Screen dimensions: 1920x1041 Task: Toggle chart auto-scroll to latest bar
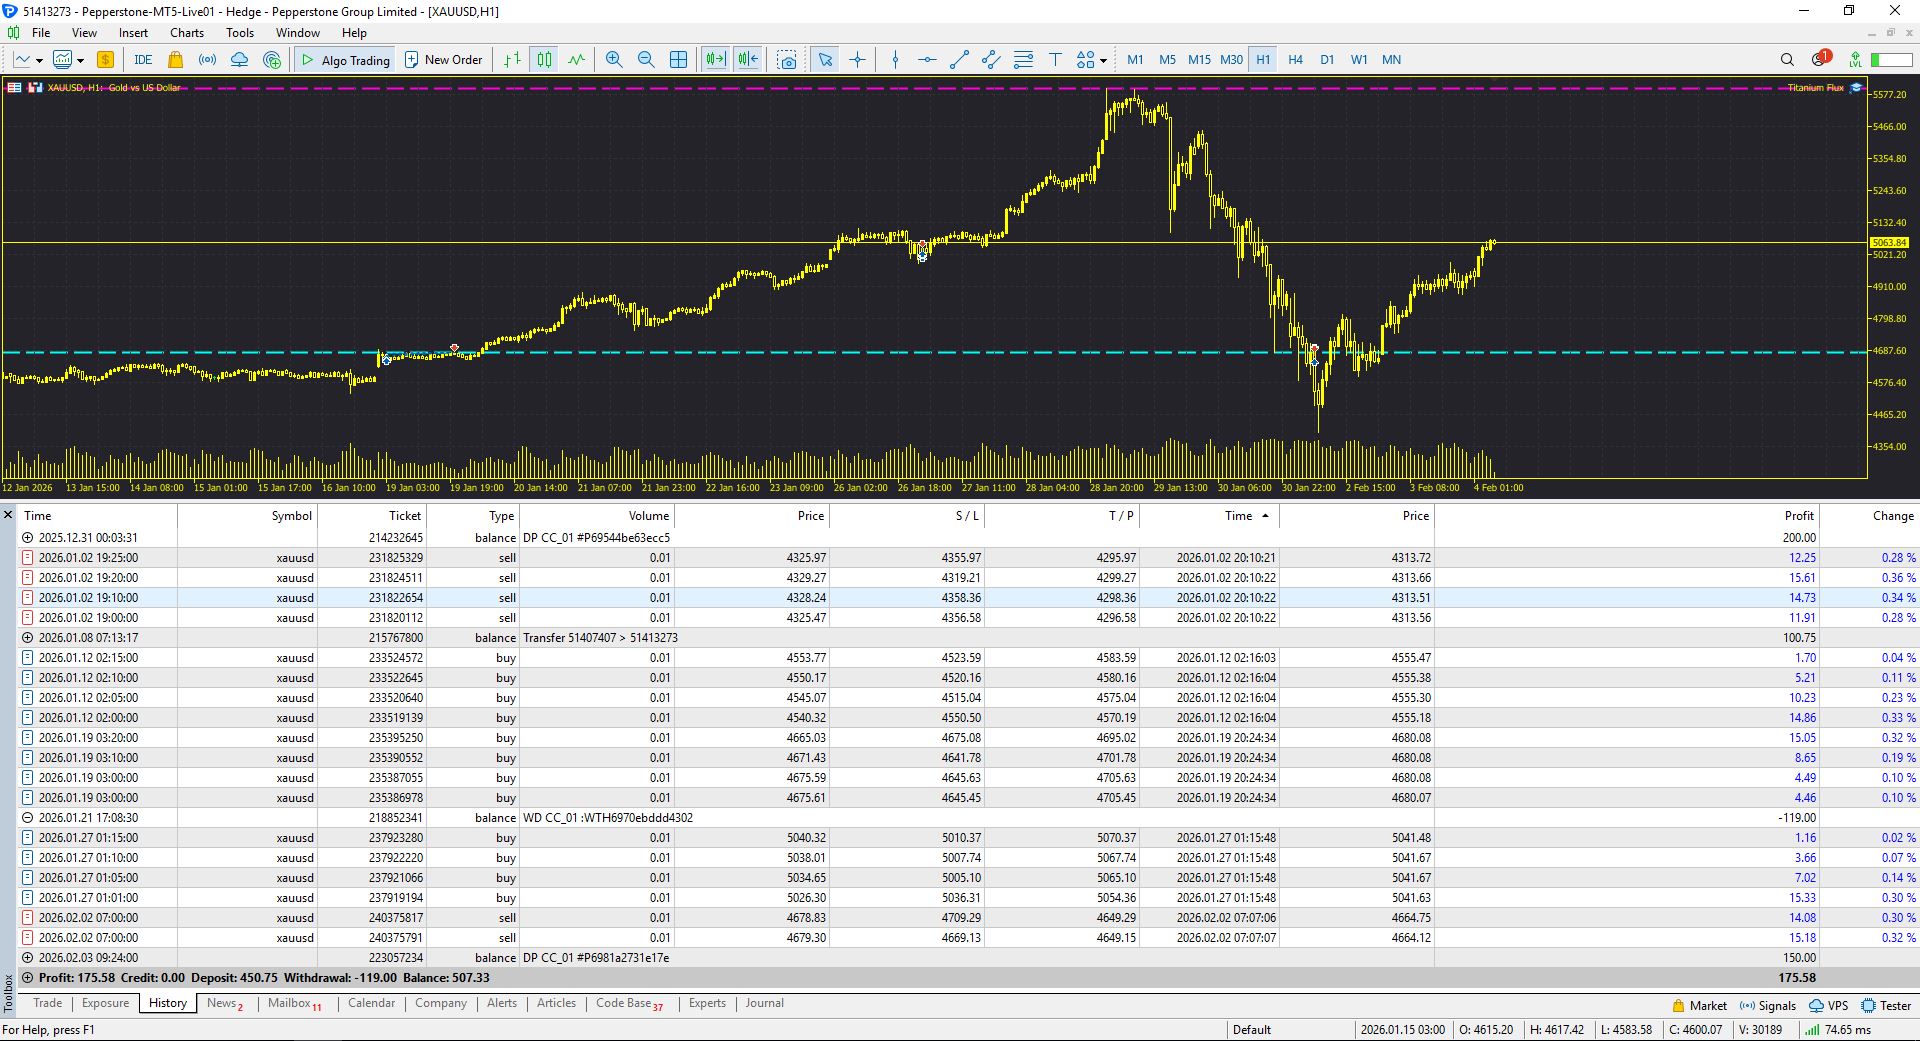715,60
